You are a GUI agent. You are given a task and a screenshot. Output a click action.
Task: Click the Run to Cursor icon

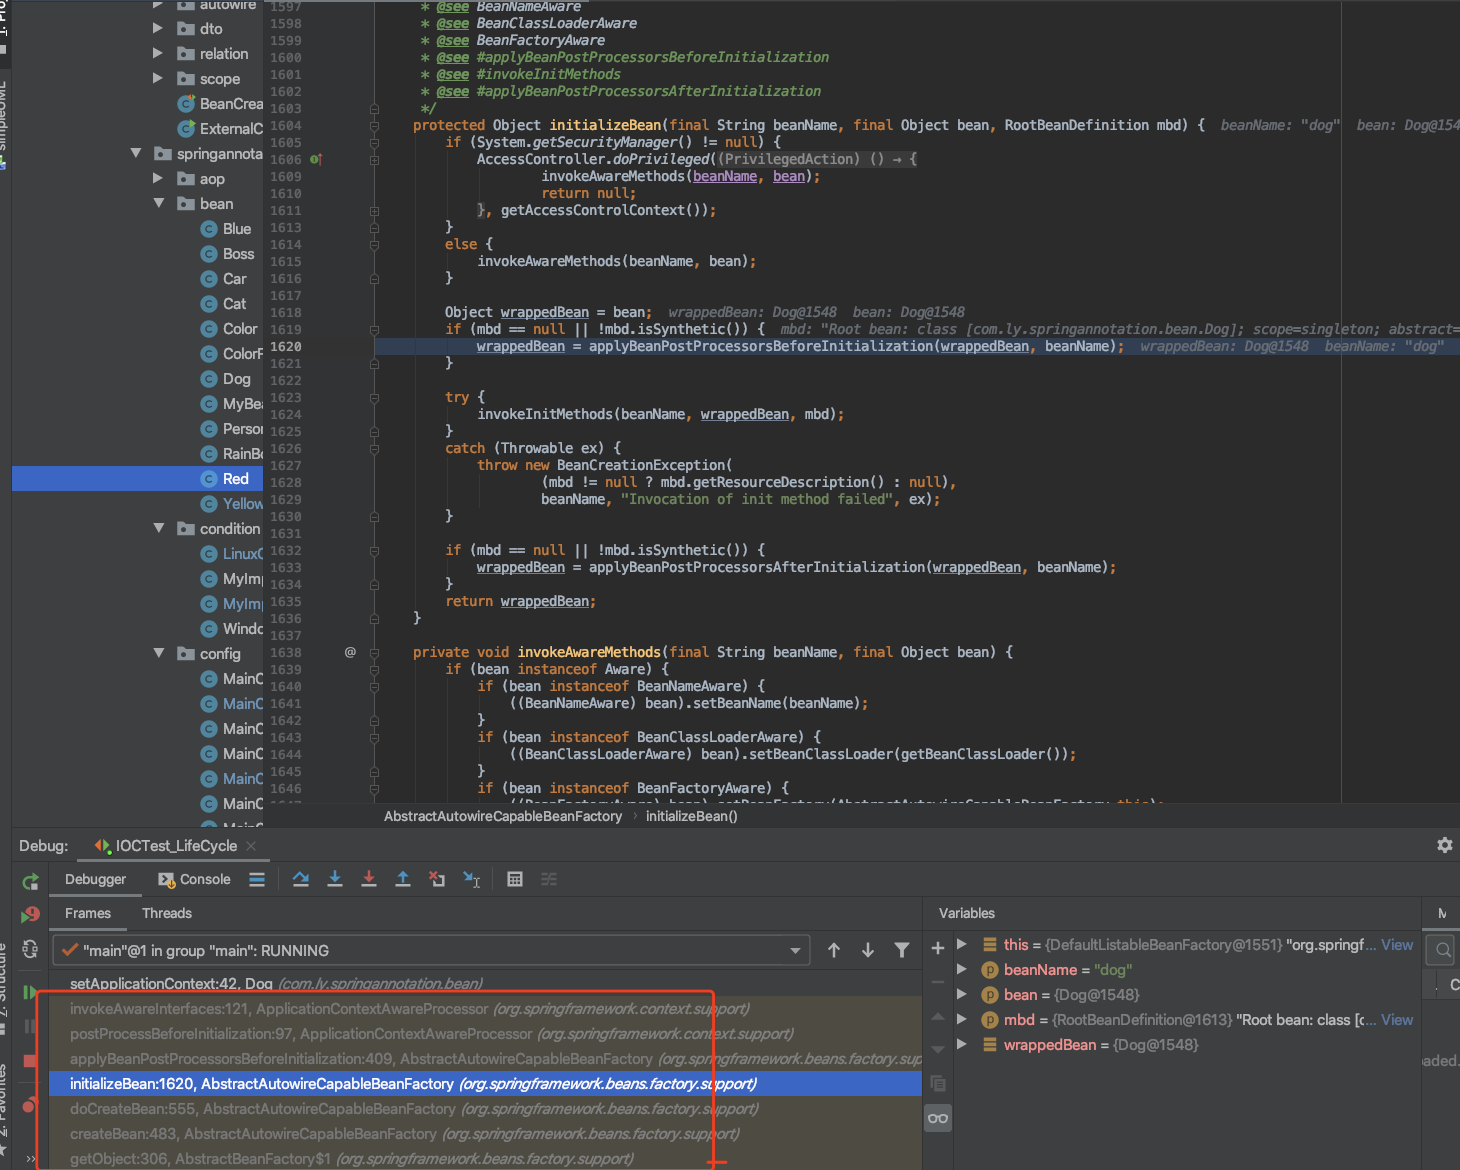472,879
